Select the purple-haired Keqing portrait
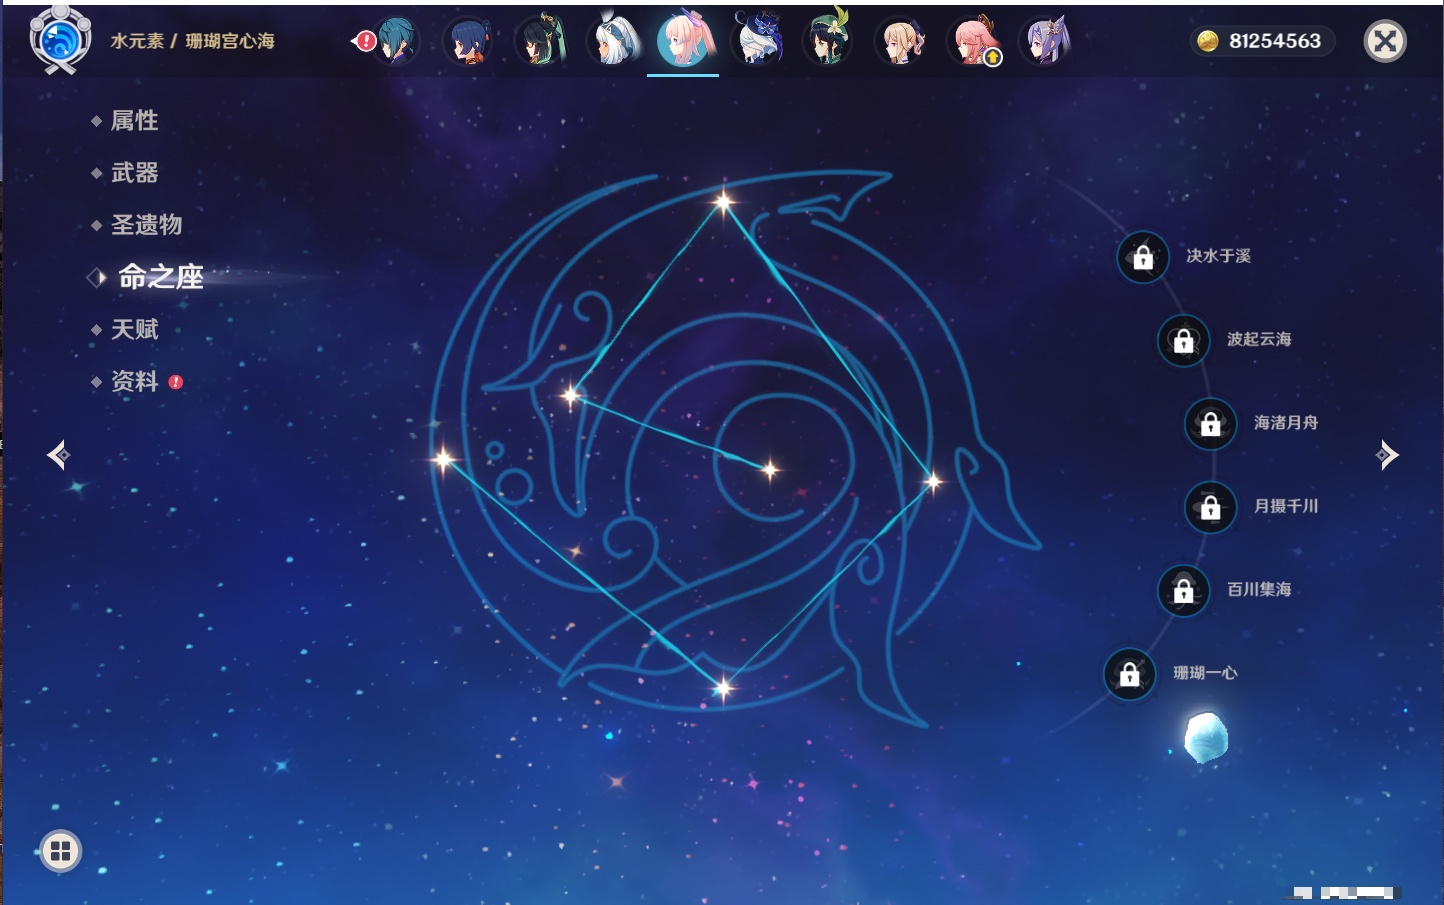The width and height of the screenshot is (1444, 905). [1044, 41]
